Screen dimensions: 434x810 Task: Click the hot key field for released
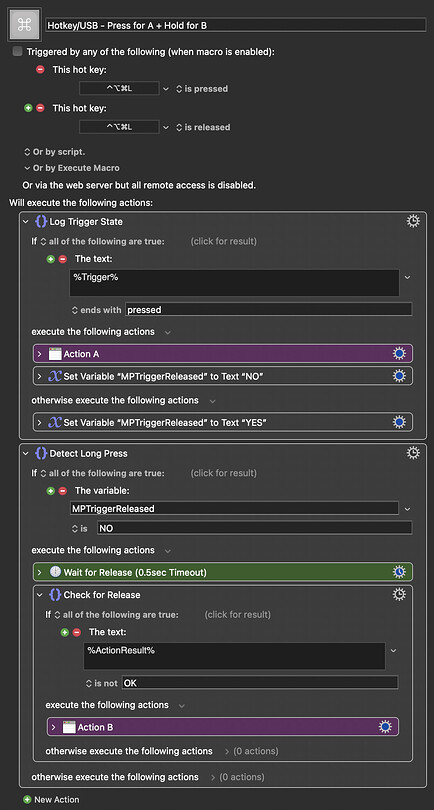pyautogui.click(x=119, y=127)
